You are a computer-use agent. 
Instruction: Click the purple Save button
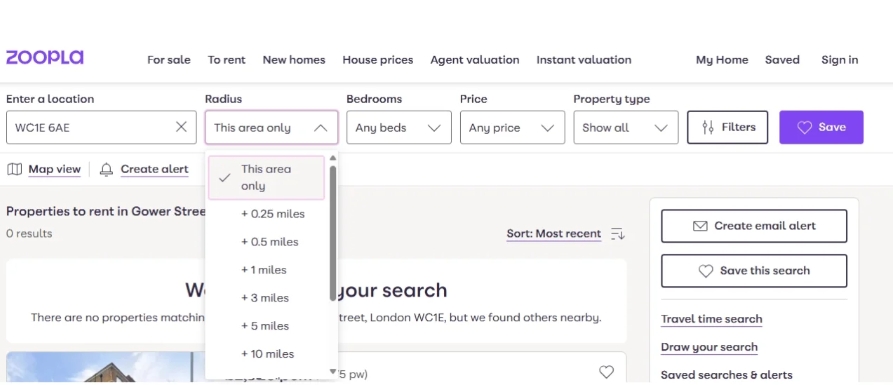click(x=821, y=127)
